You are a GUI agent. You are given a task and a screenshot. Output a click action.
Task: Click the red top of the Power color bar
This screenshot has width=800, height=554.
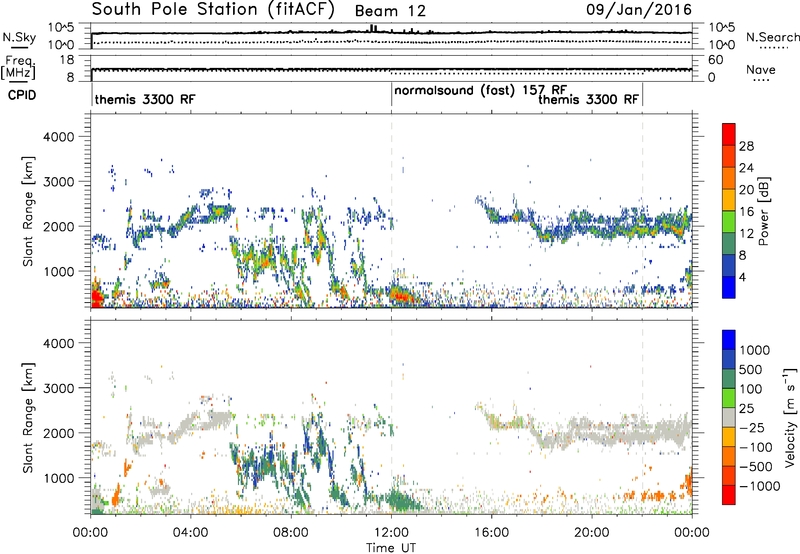click(729, 133)
